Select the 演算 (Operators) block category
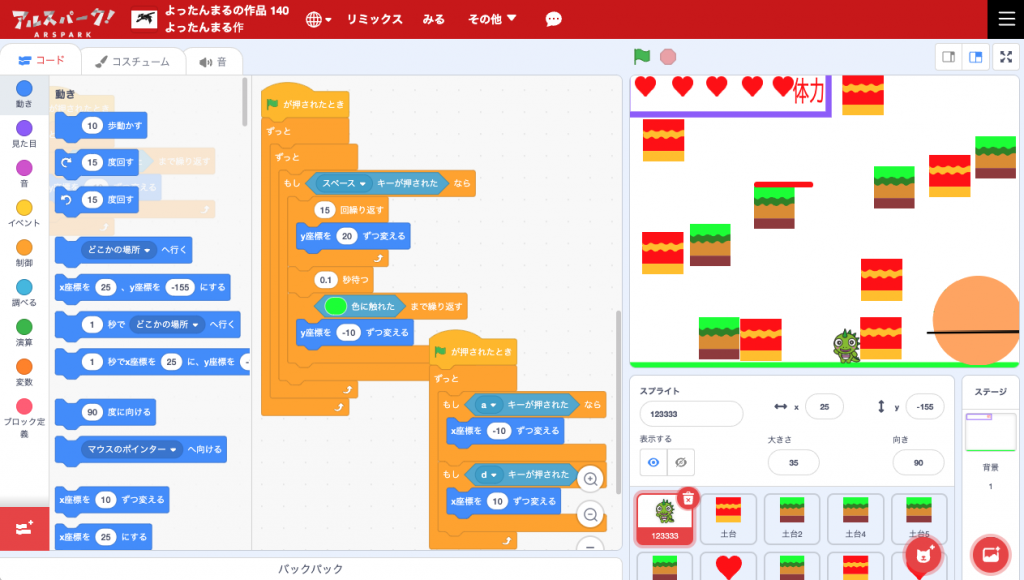Viewport: 1024px width, 580px height. (24, 332)
